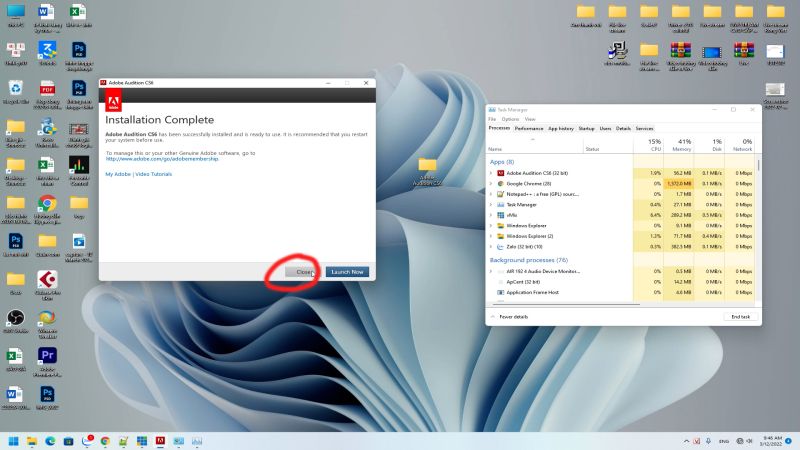Expand the Zalo process group
The height and width of the screenshot is (450, 800).
coord(490,245)
